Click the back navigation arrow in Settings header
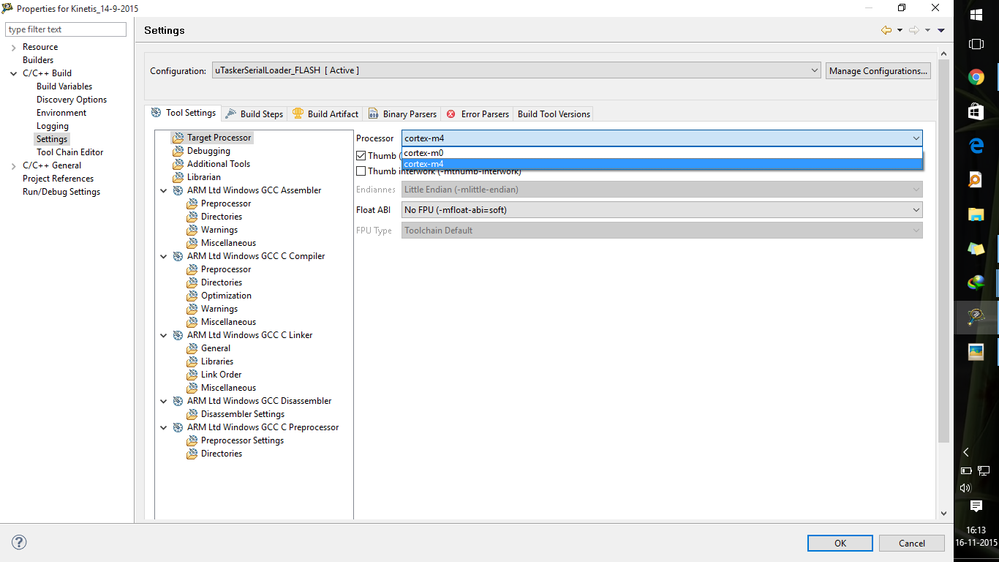 (886, 30)
